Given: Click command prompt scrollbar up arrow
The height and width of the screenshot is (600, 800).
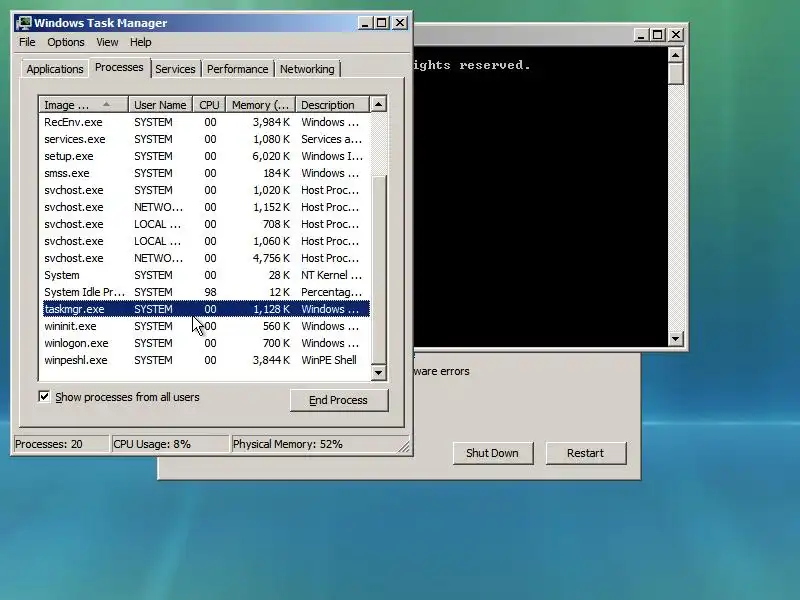Looking at the screenshot, I should (676, 55).
